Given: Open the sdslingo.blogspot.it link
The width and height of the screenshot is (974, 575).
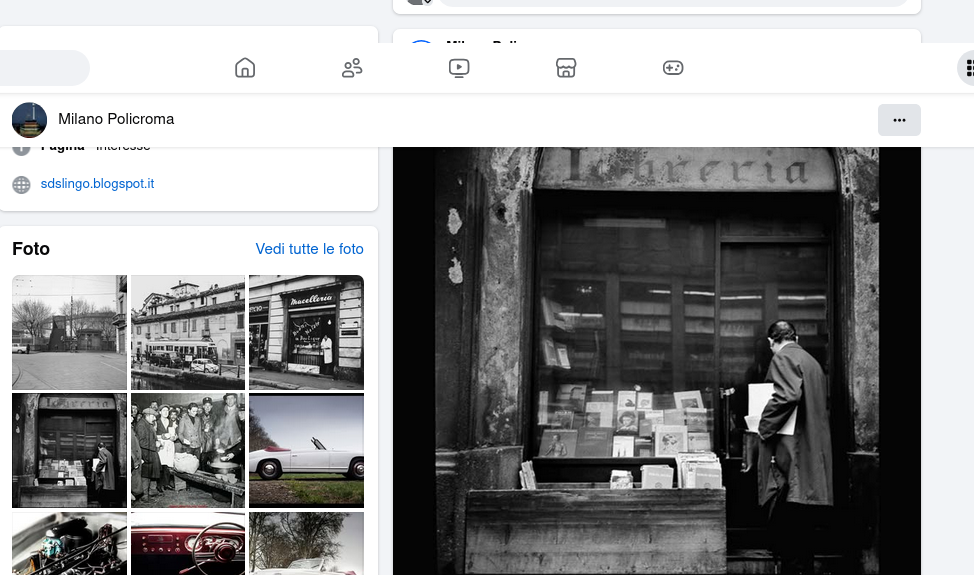Looking at the screenshot, I should (x=97, y=184).
